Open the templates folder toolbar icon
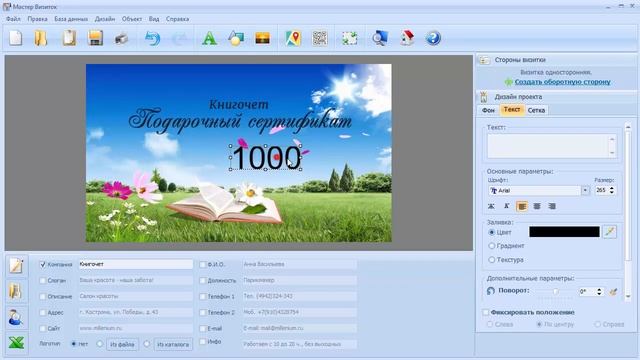 point(41,38)
